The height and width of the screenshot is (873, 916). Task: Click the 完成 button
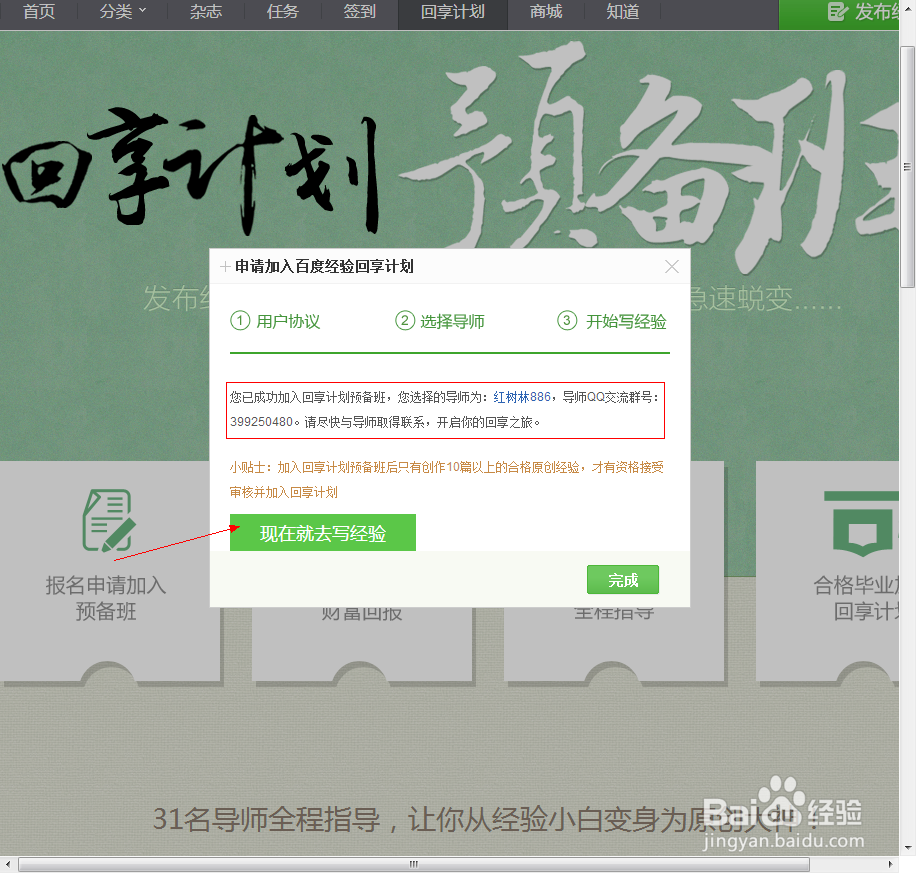point(623,580)
